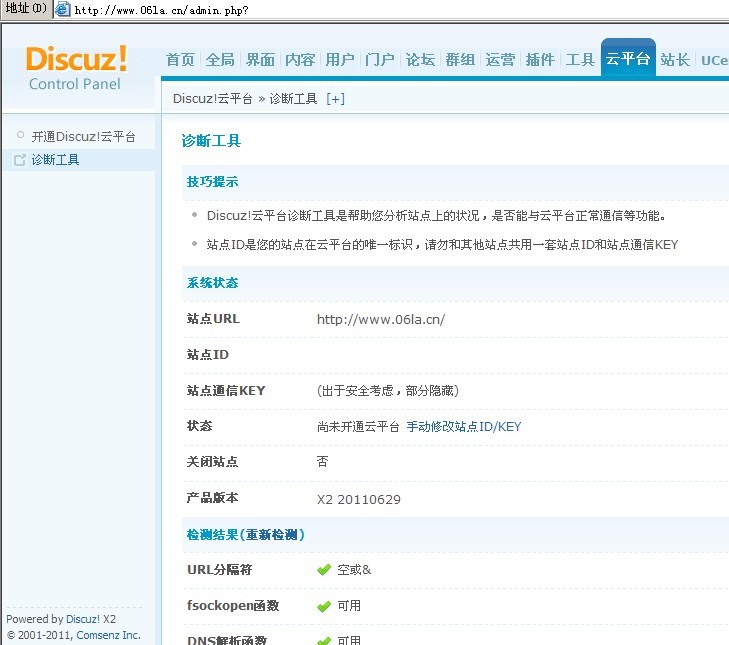Select the 站长 tab

pos(675,60)
